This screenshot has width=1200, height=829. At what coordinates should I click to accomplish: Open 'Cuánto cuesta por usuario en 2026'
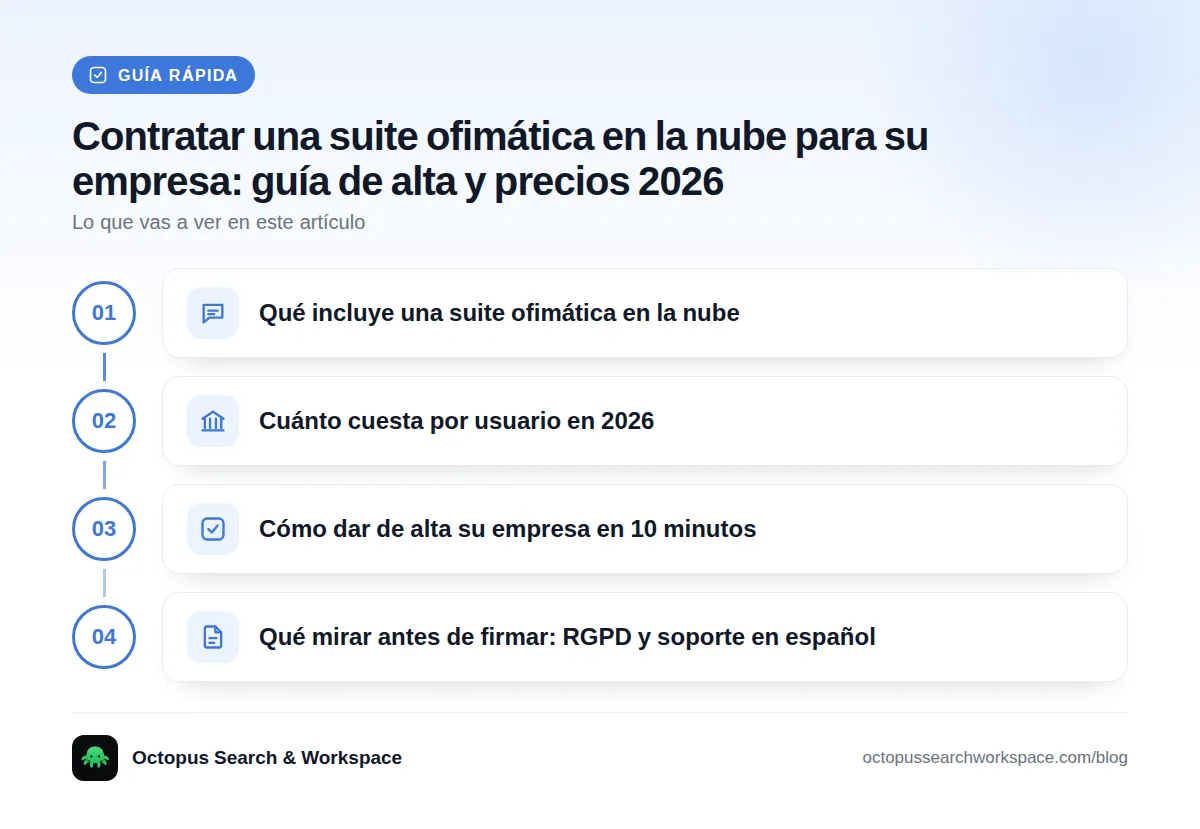point(645,421)
